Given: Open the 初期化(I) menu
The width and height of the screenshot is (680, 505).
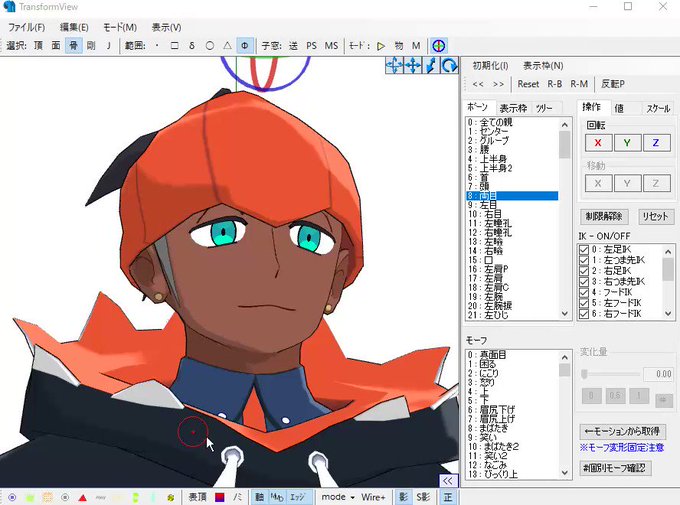Looking at the screenshot, I should coord(490,66).
